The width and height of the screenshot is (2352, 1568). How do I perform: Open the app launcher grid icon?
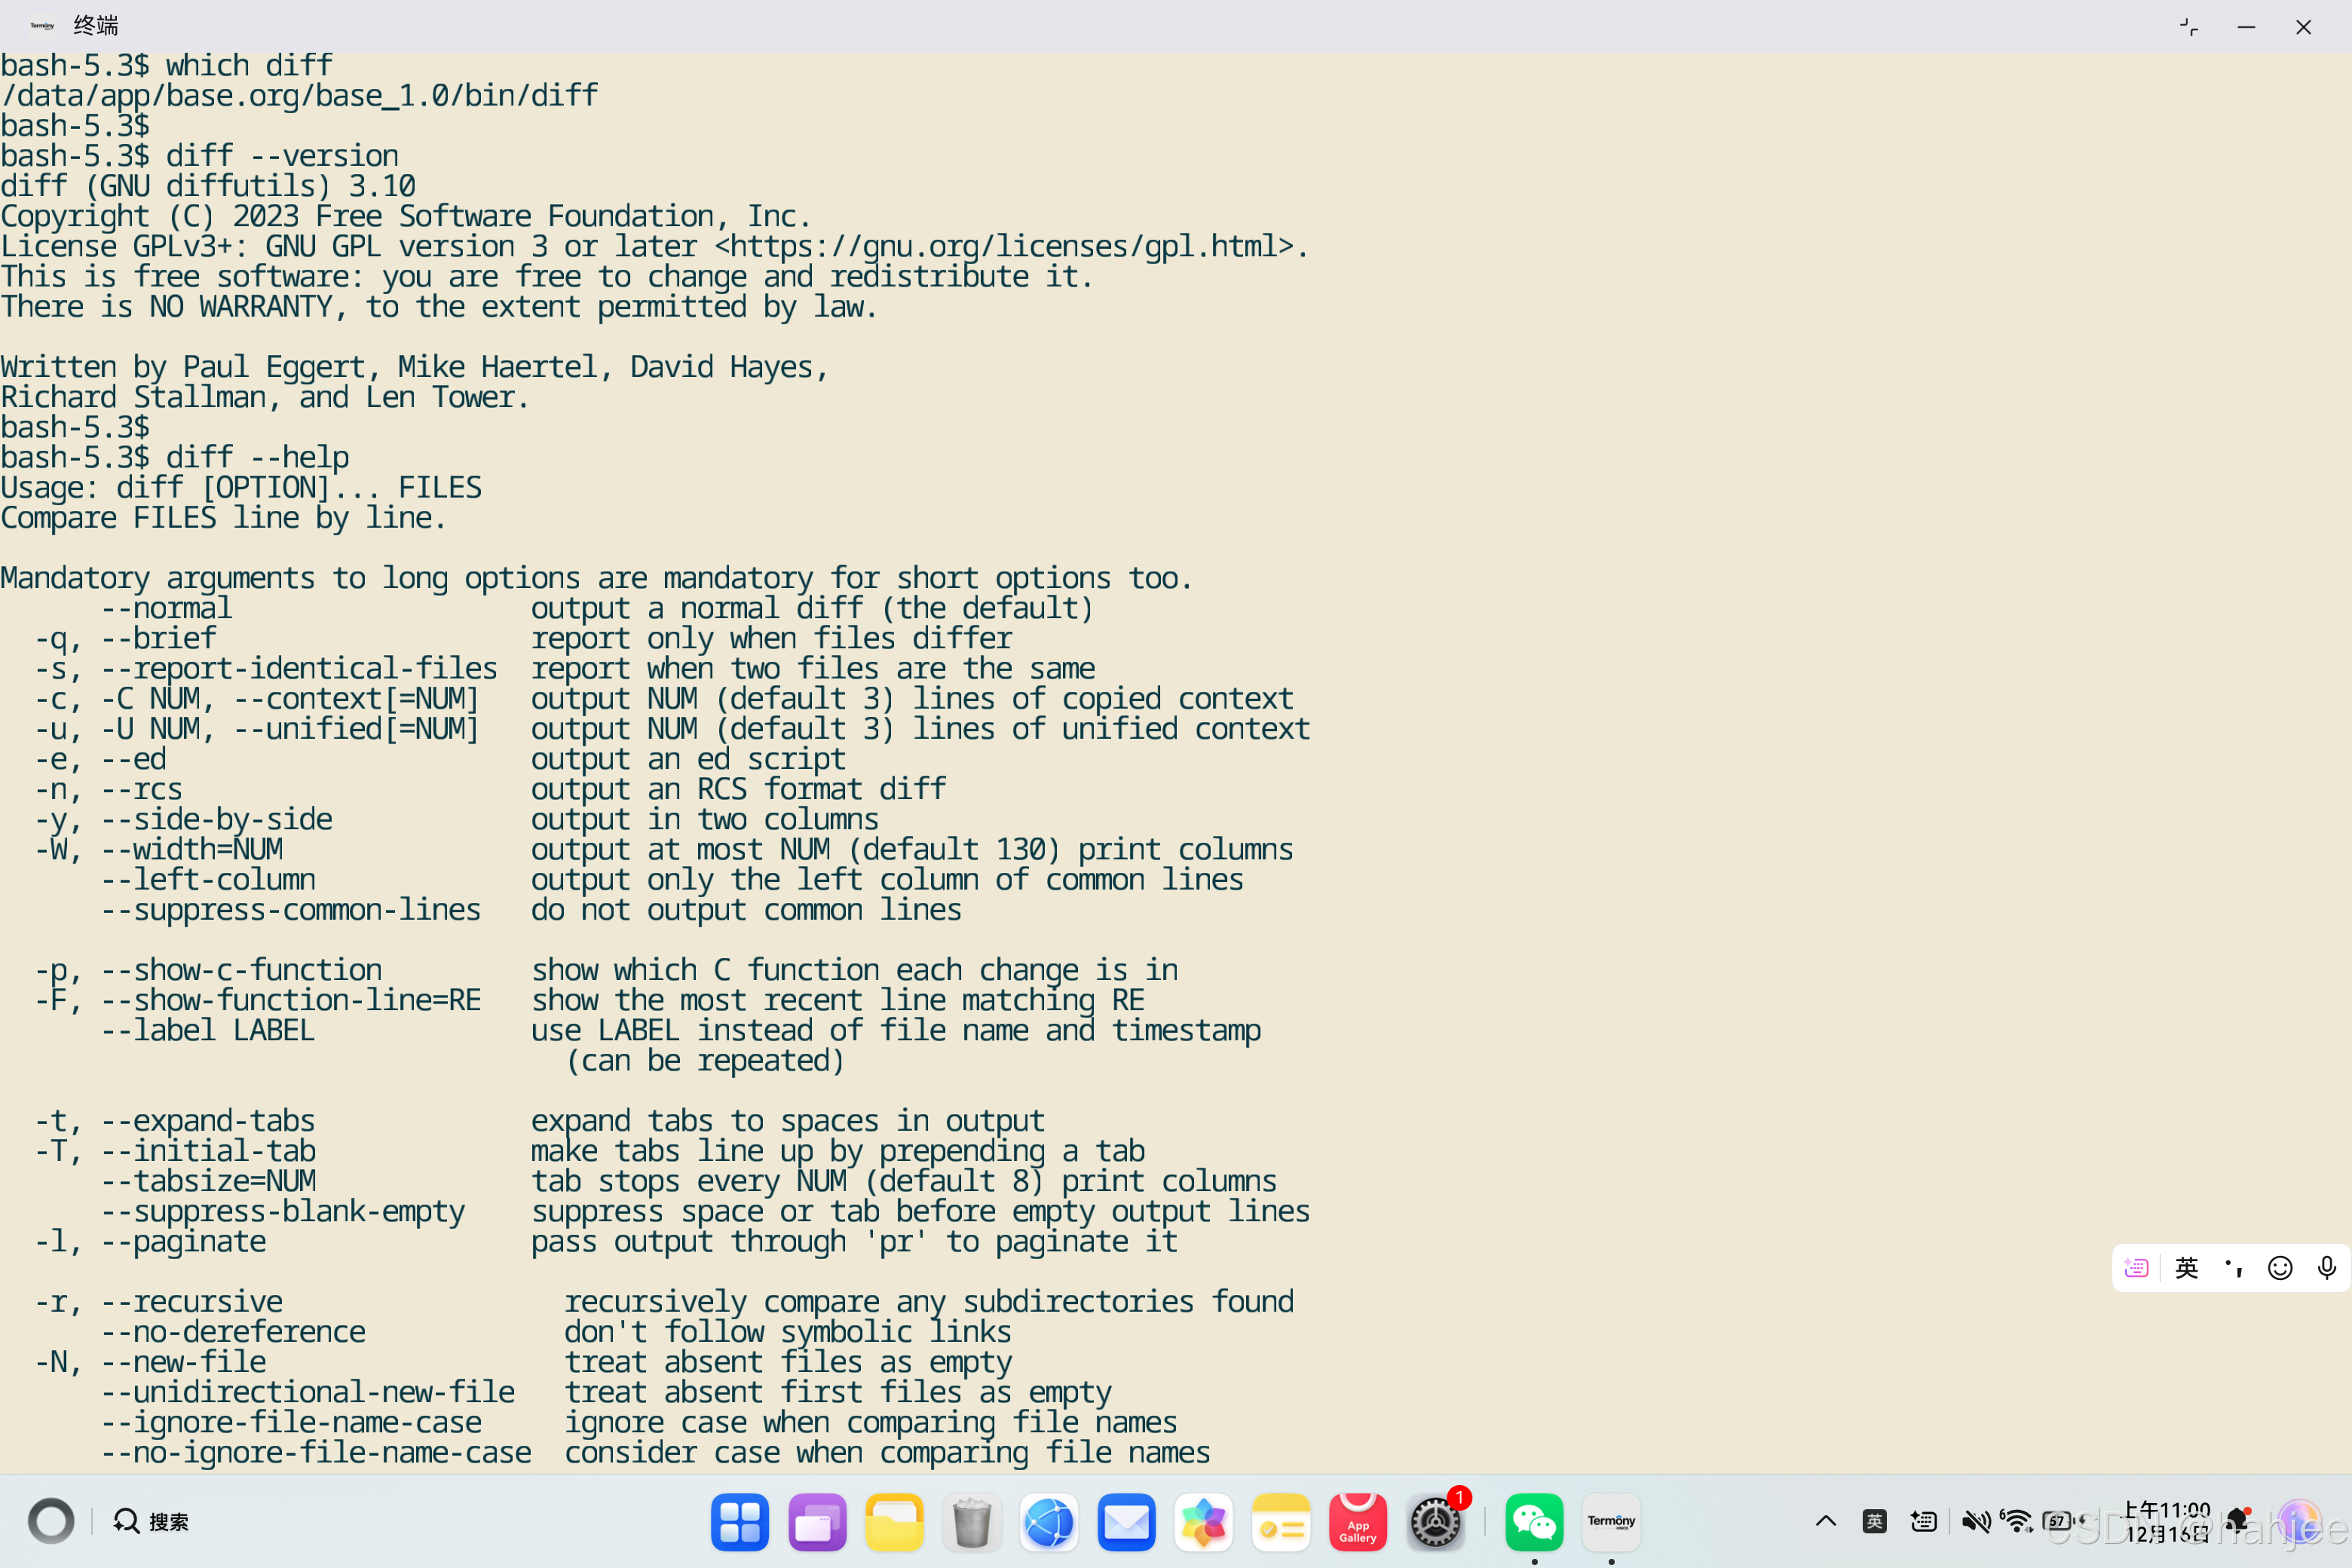(739, 1522)
